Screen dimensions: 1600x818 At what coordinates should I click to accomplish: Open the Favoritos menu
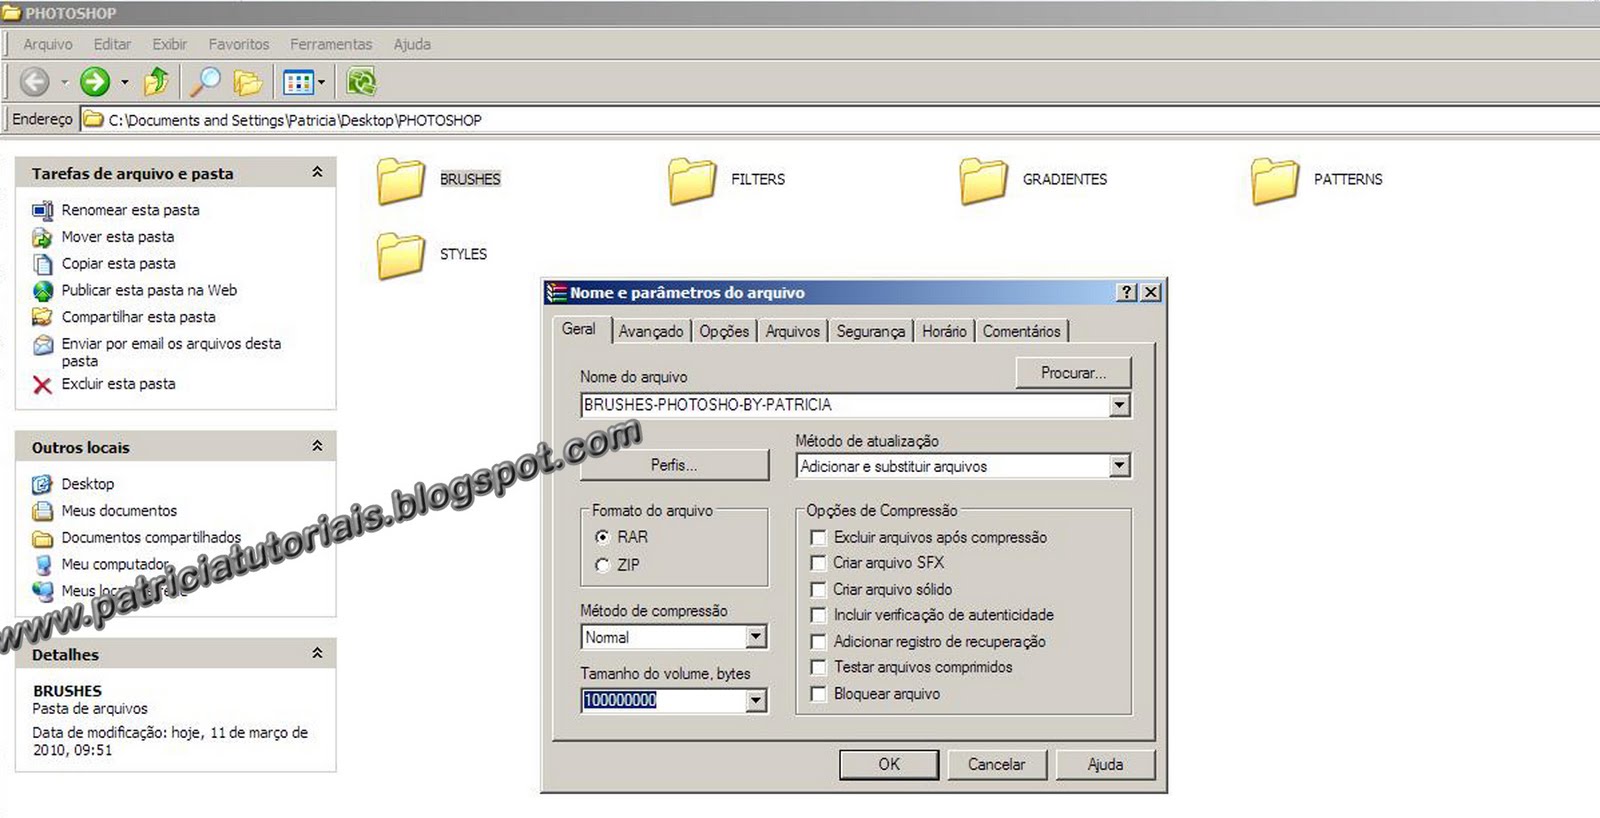tap(239, 44)
